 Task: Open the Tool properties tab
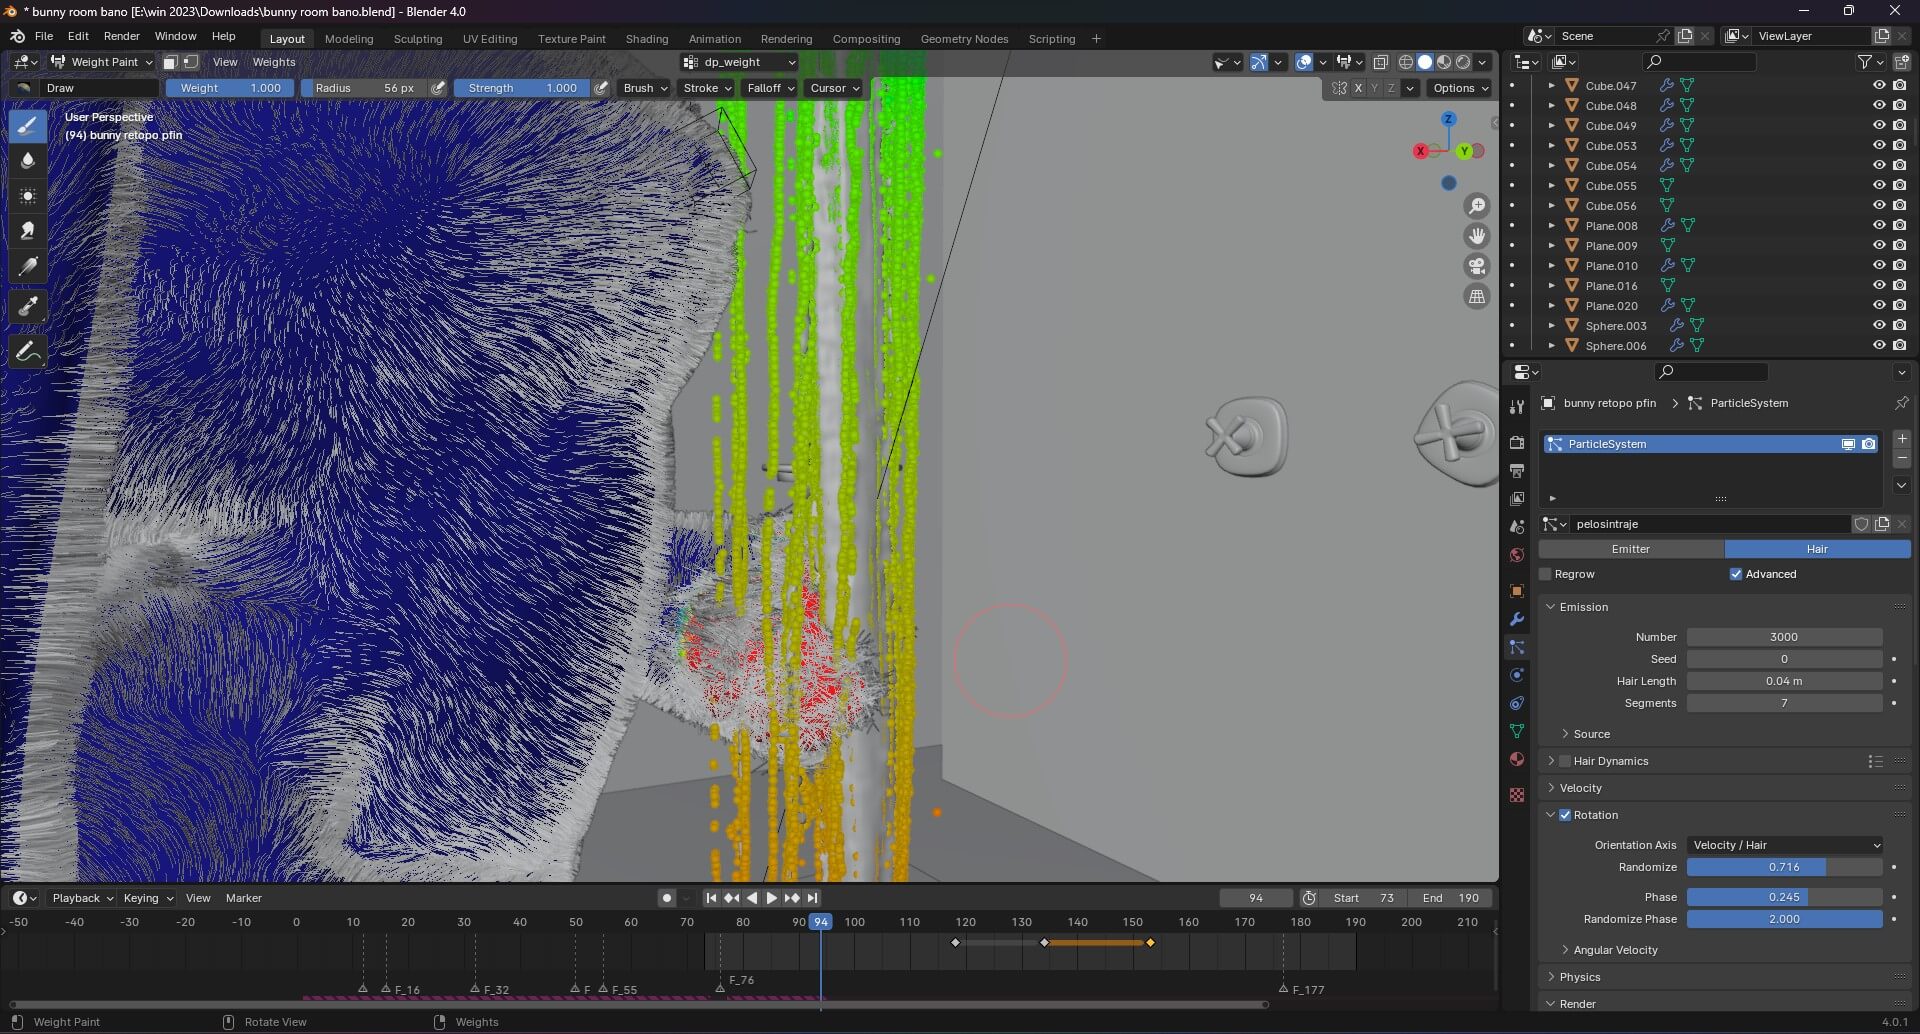[x=1517, y=407]
